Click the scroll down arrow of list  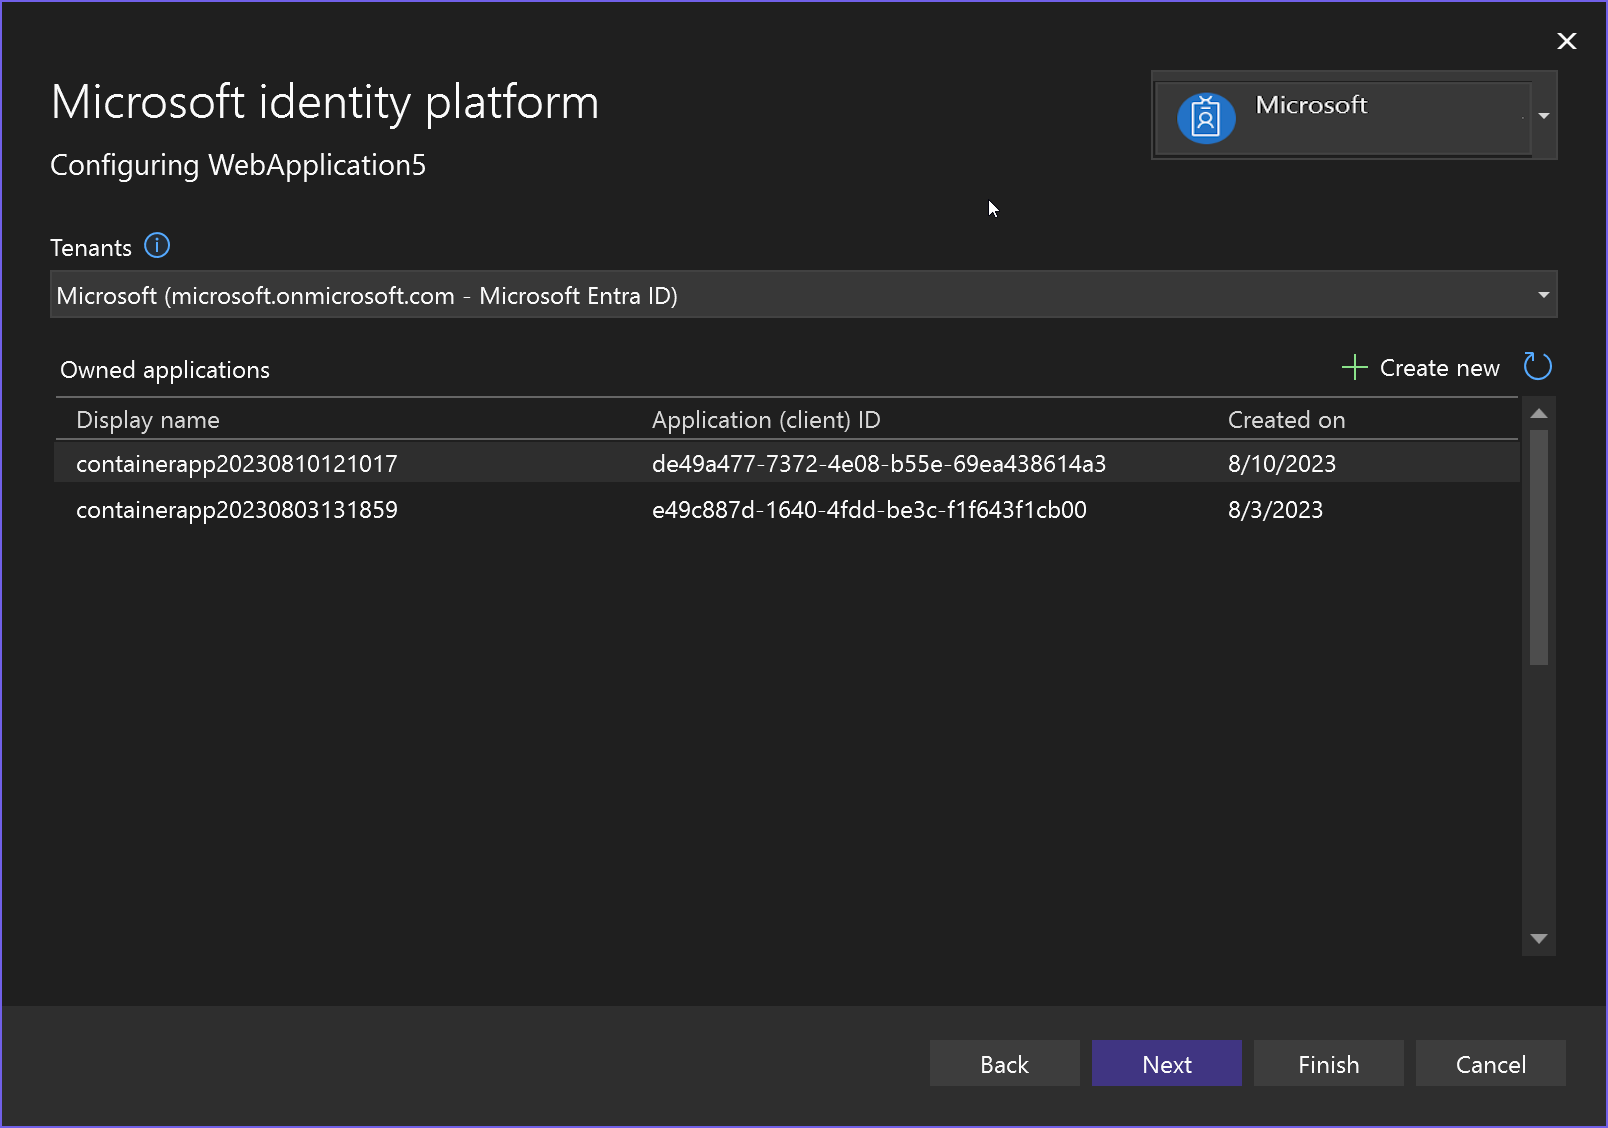pos(1539,939)
